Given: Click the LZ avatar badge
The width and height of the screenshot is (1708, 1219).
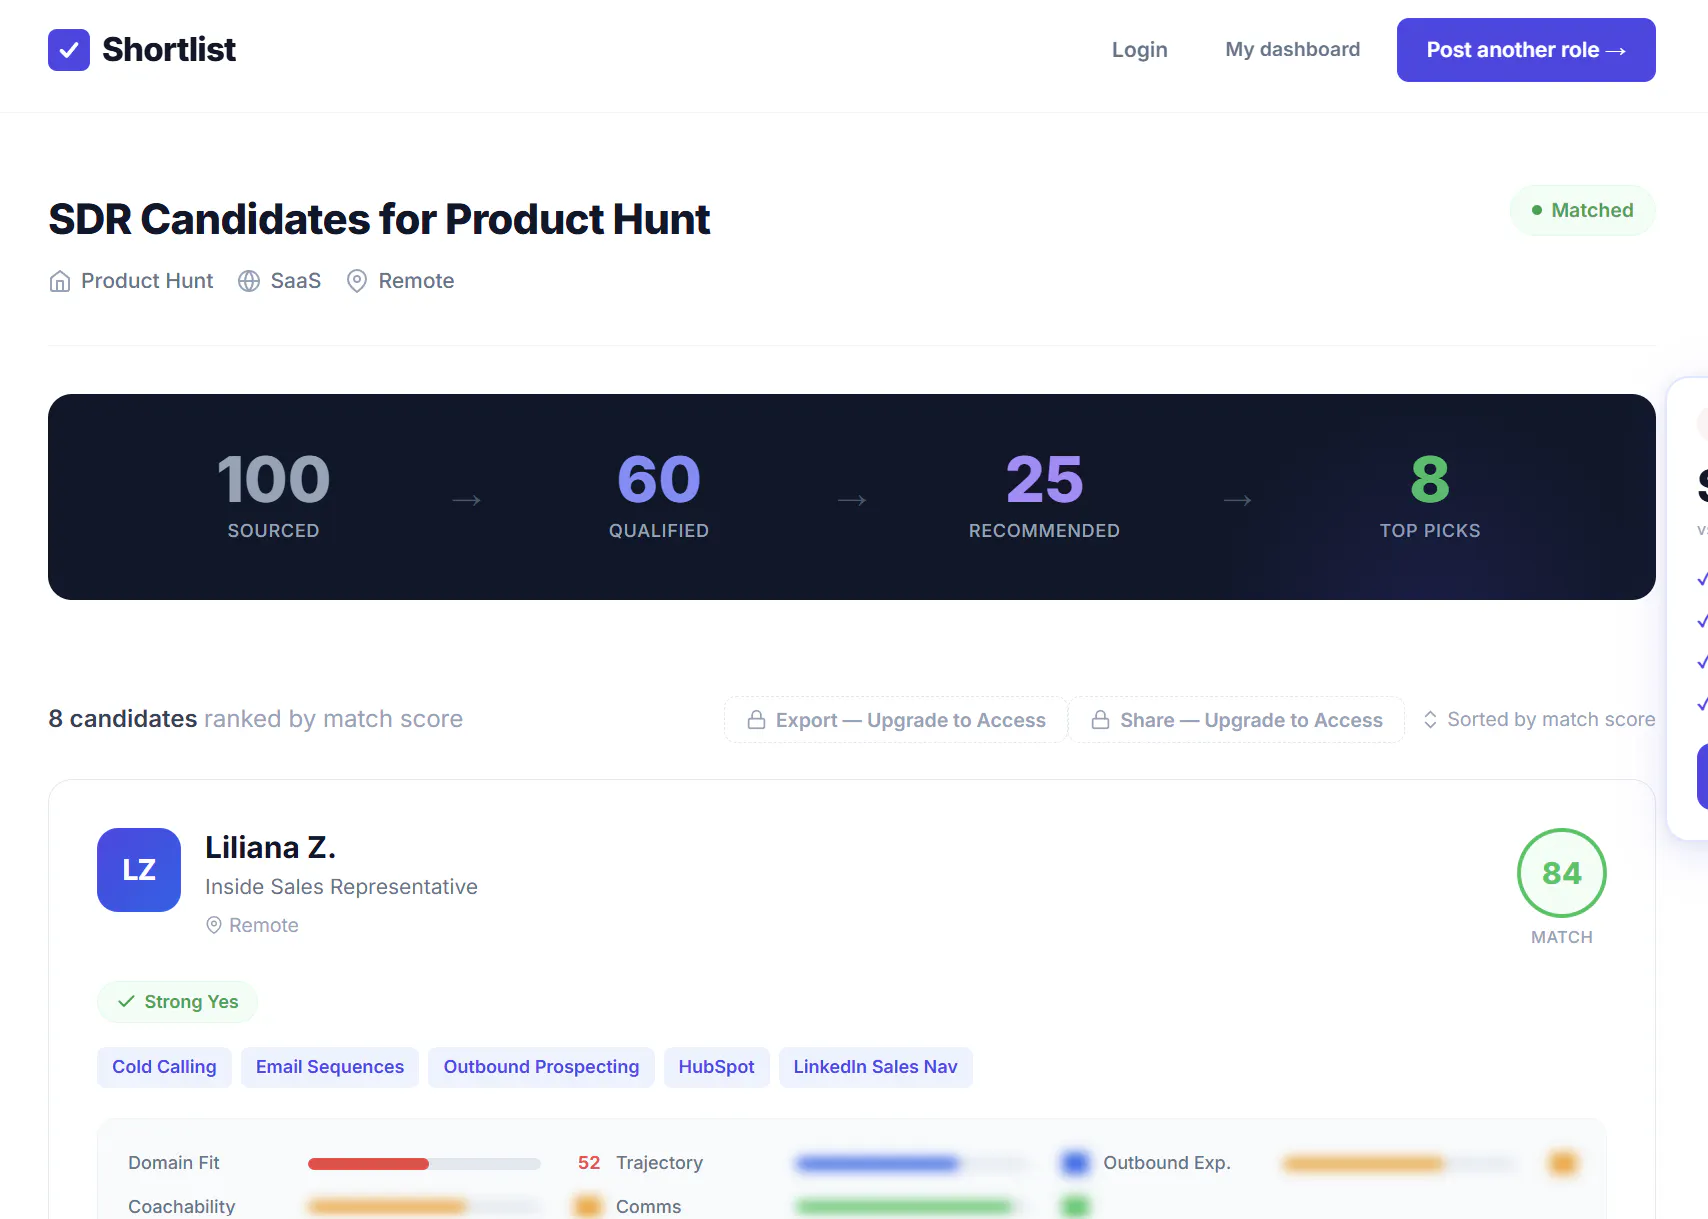Looking at the screenshot, I should click(139, 870).
